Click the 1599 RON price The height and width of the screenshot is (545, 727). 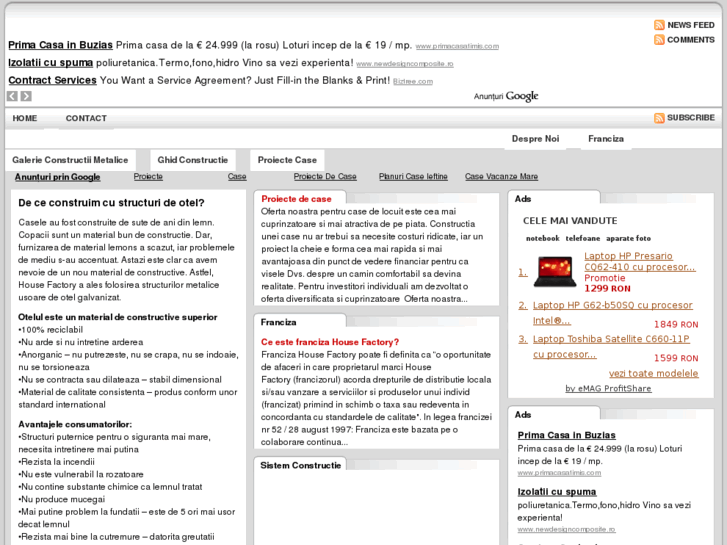point(676,358)
